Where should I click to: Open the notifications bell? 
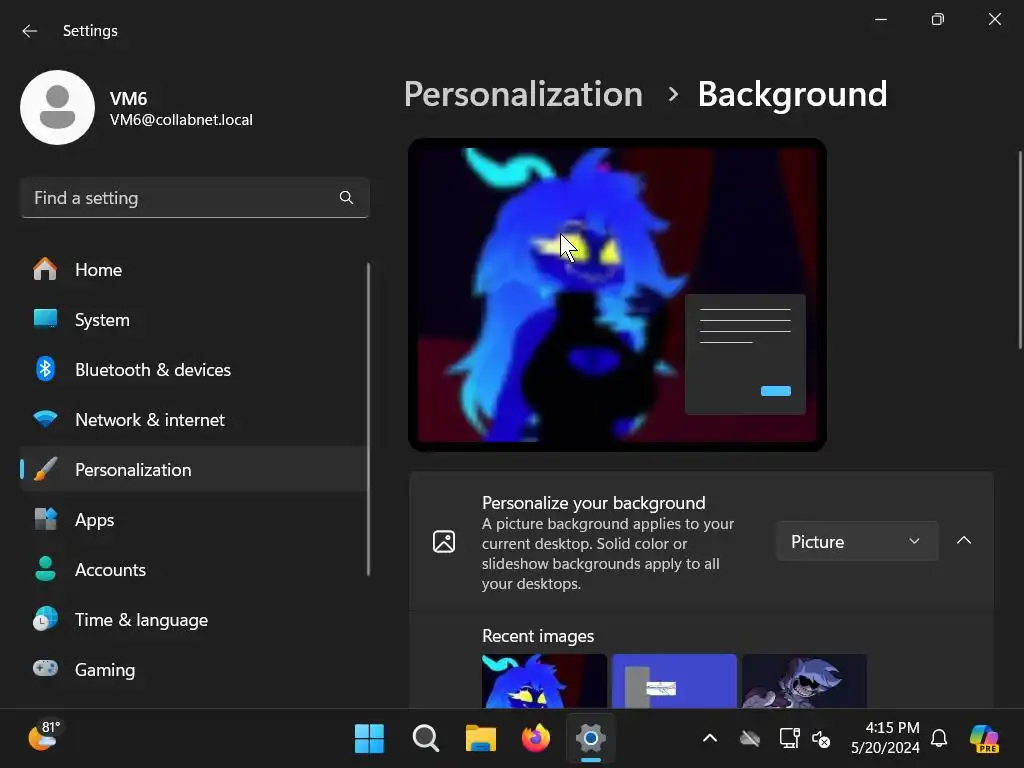tap(939, 738)
